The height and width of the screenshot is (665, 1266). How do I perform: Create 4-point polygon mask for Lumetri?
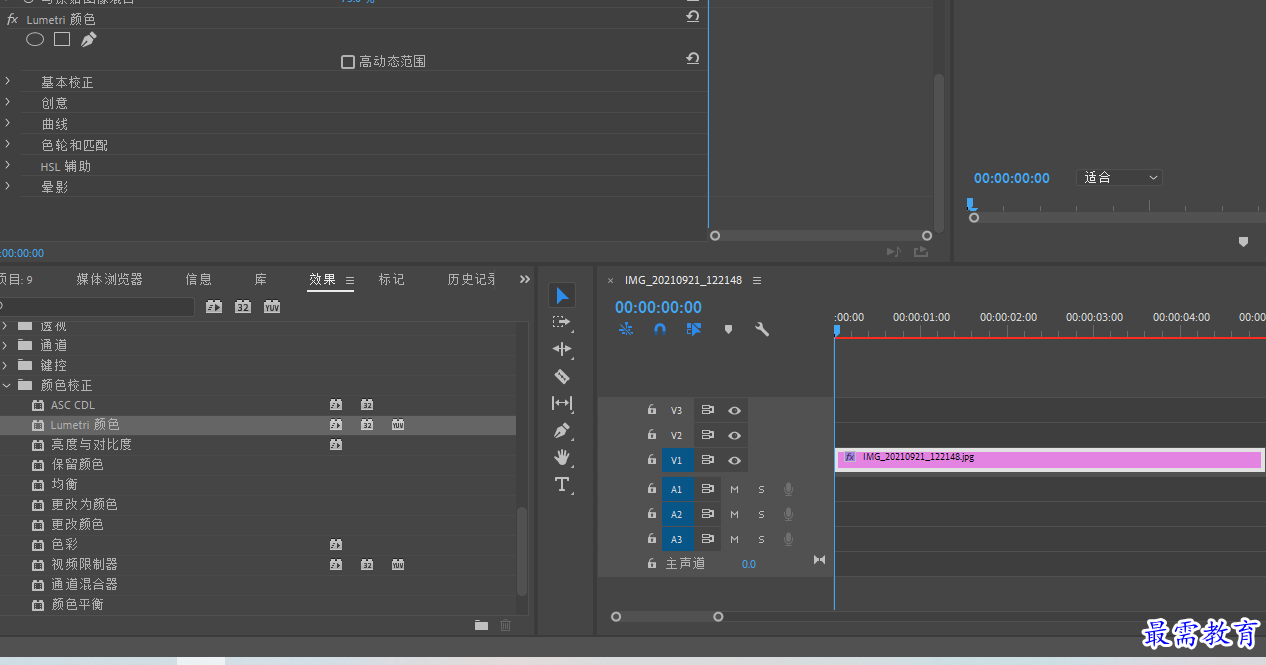pyautogui.click(x=62, y=40)
